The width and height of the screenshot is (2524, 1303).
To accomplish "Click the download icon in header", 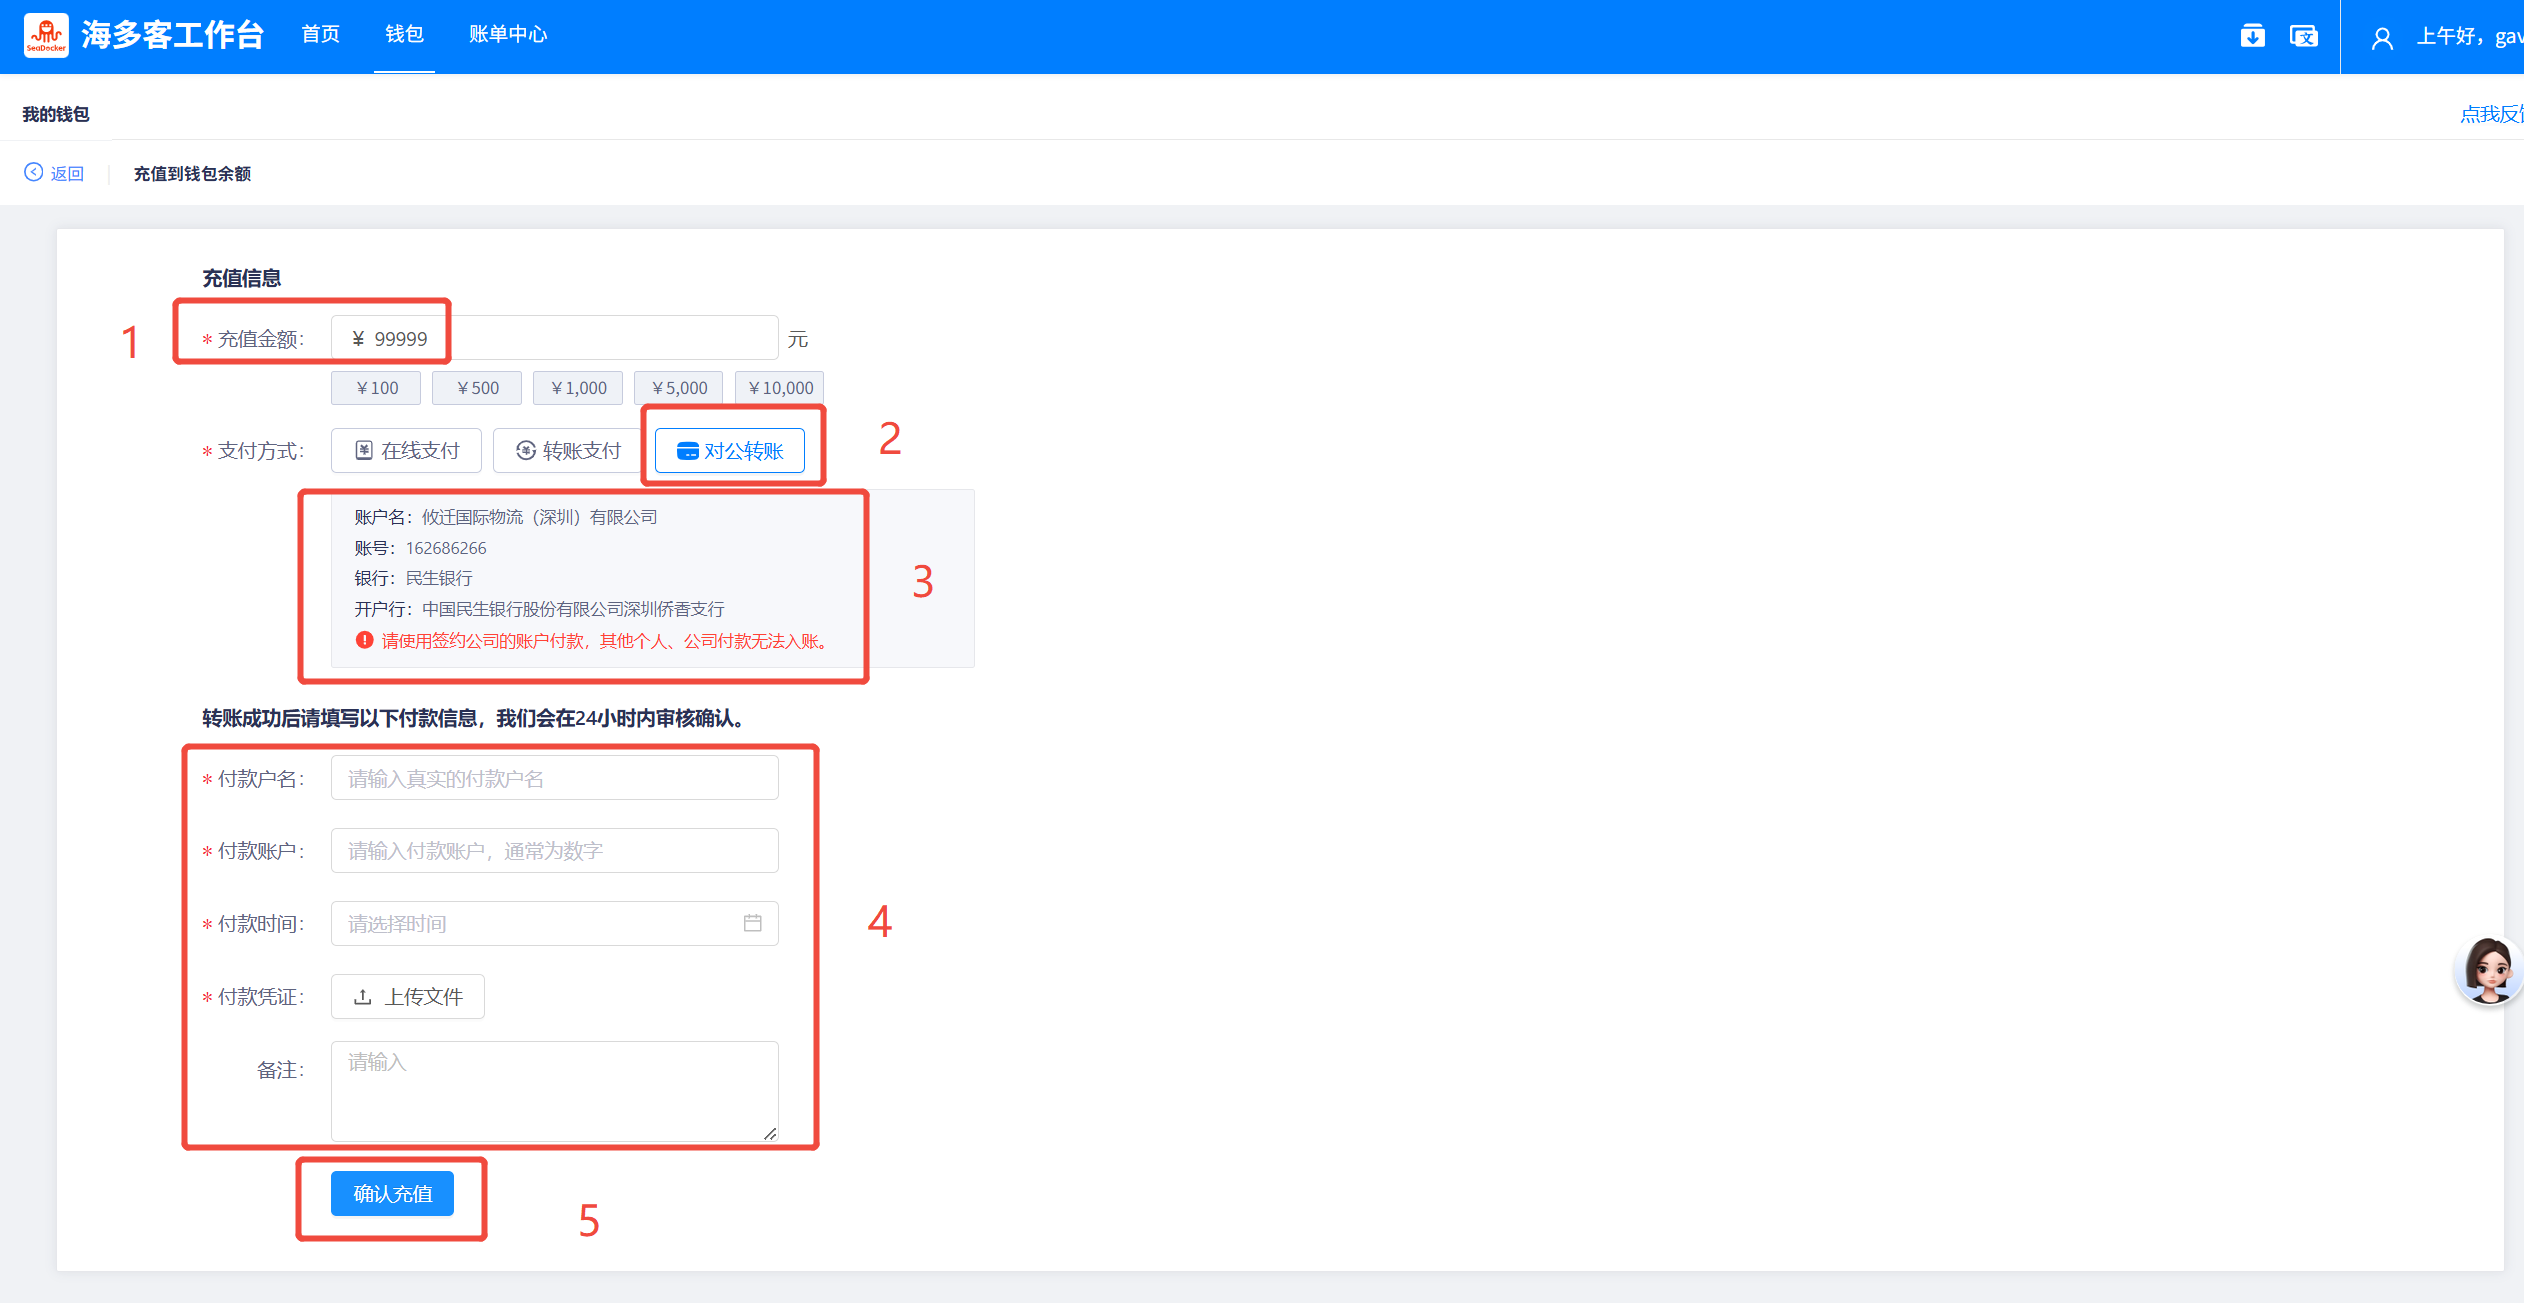I will pyautogui.click(x=2252, y=37).
